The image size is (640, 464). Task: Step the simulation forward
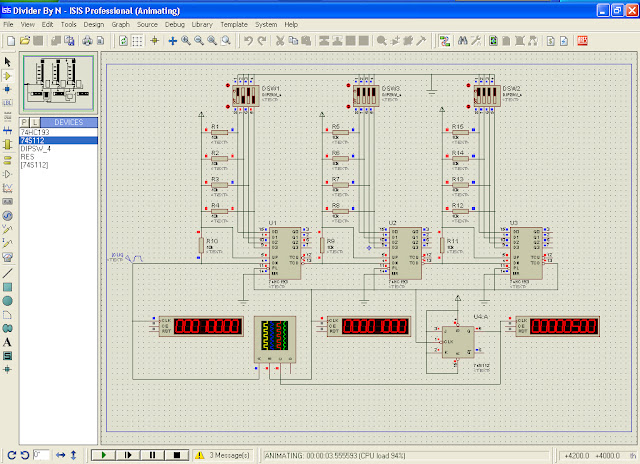(128, 455)
